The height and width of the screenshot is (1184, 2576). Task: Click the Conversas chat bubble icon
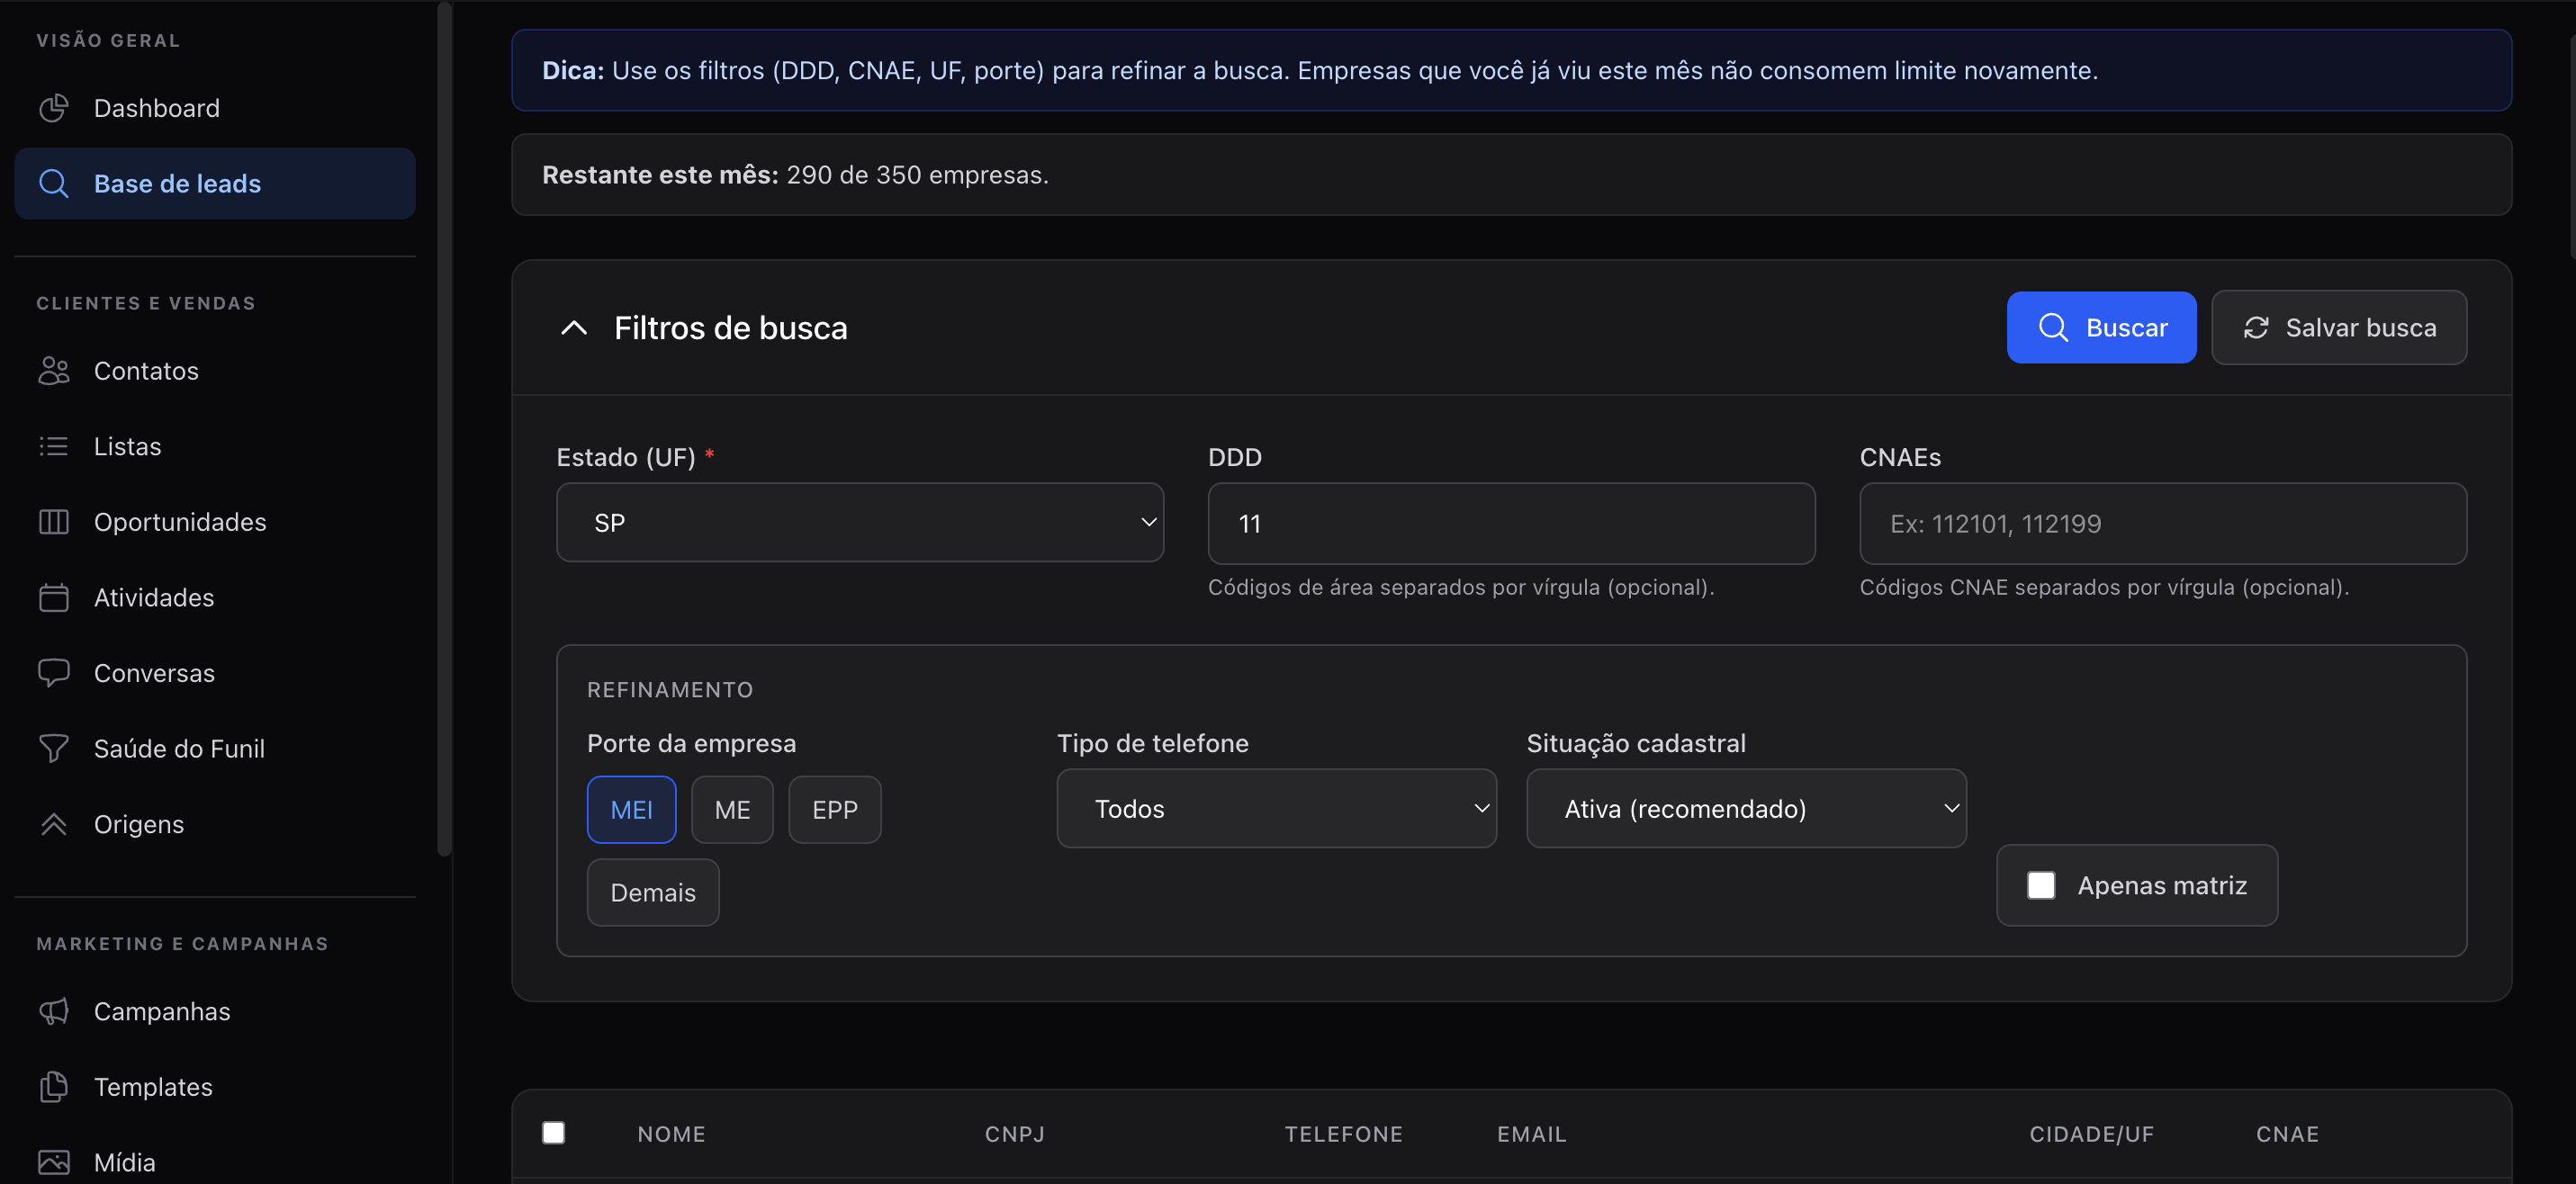[54, 673]
